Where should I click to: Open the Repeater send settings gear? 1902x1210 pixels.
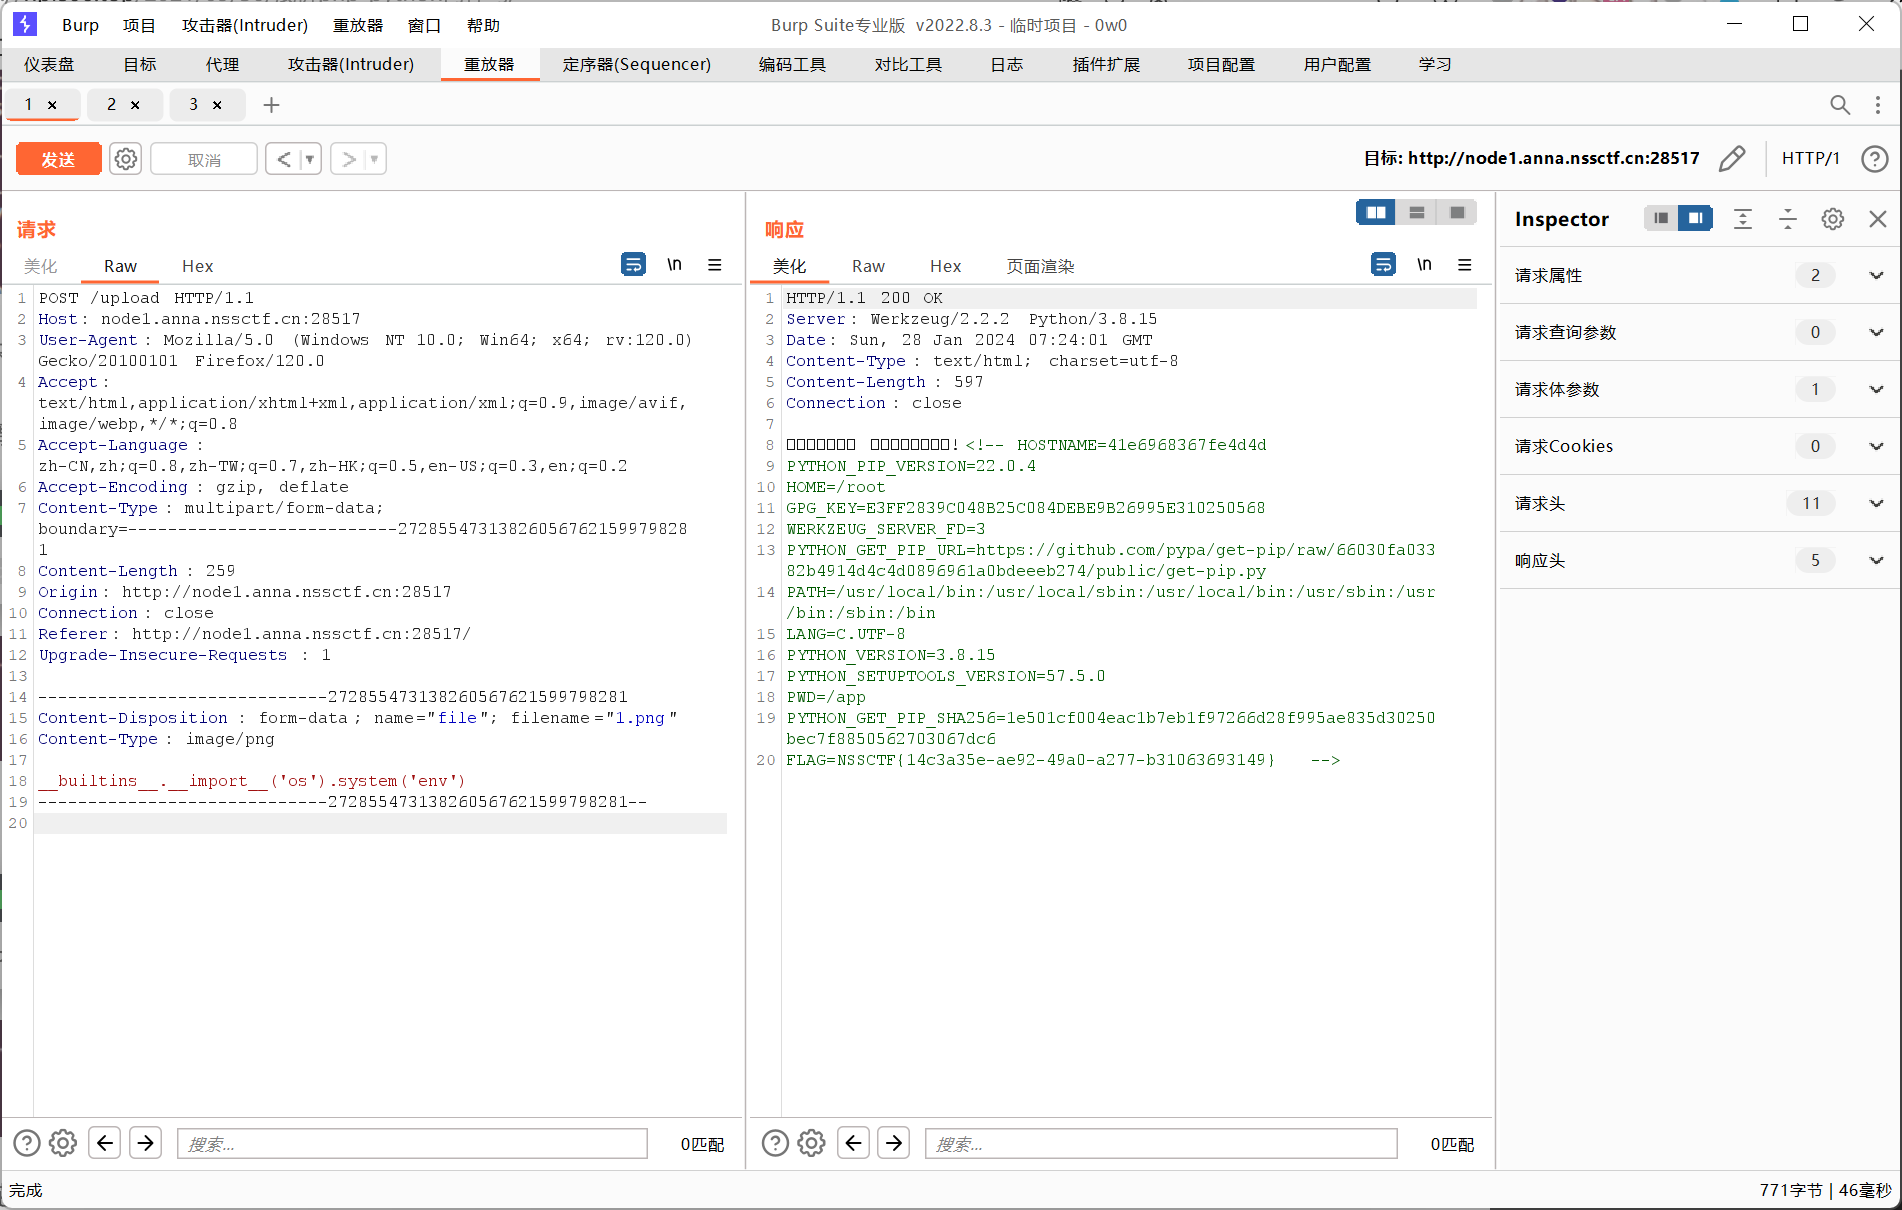[x=125, y=159]
